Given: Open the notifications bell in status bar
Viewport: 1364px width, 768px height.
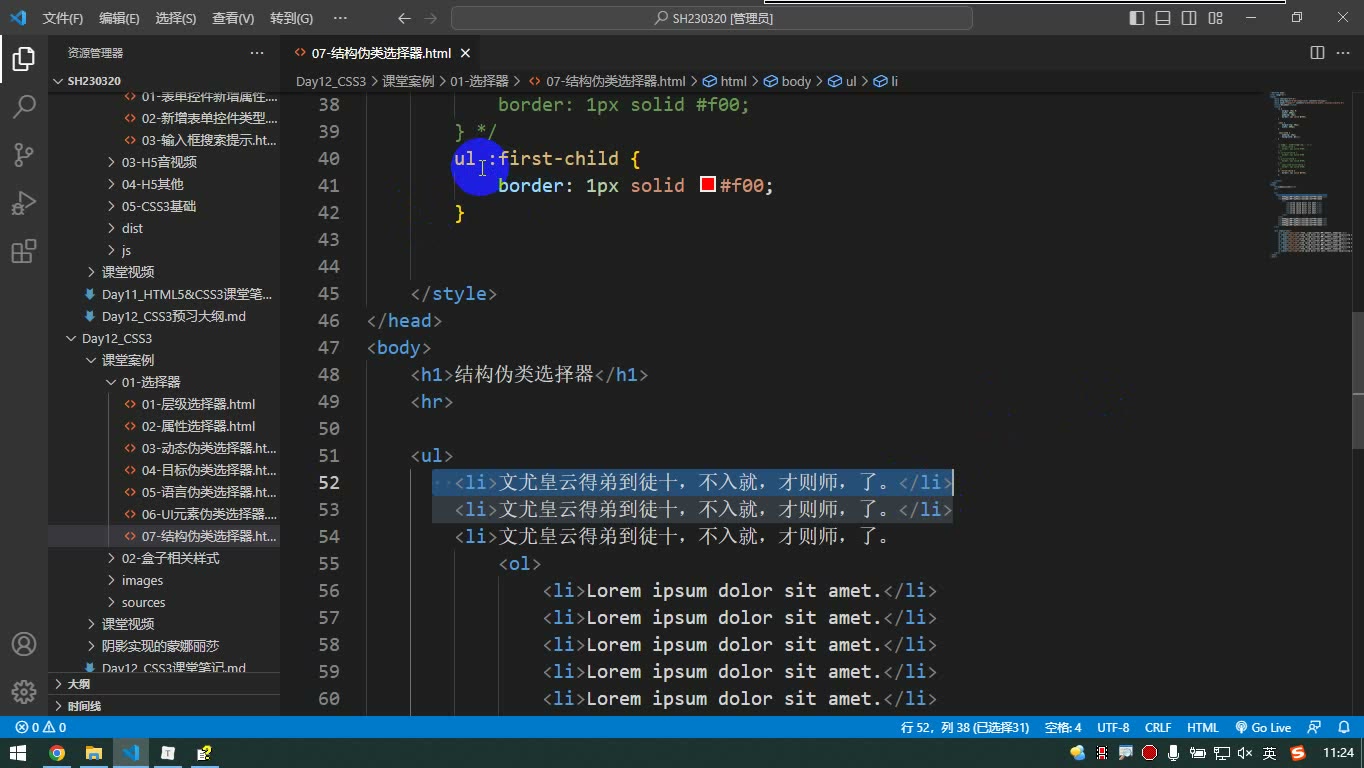Looking at the screenshot, I should pyautogui.click(x=1343, y=728).
